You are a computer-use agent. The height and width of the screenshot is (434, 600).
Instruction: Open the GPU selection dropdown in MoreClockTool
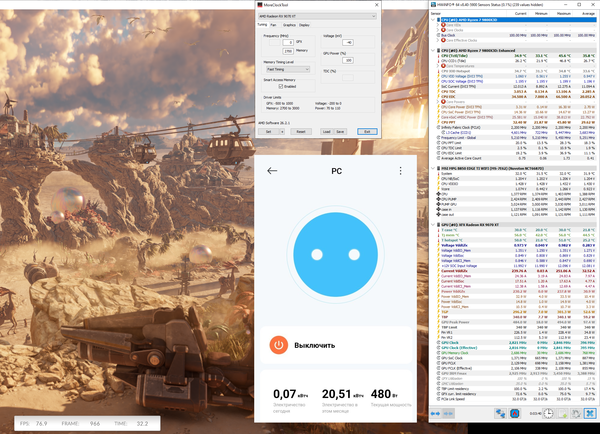point(317,16)
